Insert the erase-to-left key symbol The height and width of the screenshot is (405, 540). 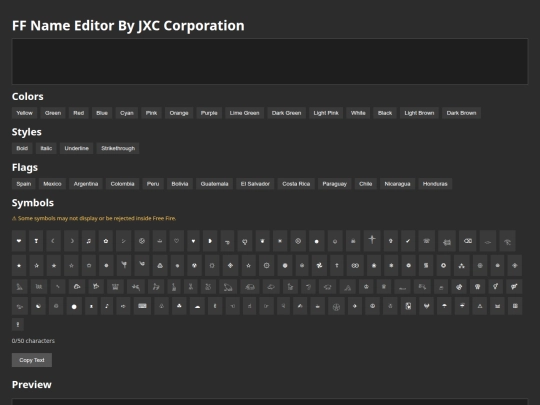[x=468, y=241]
